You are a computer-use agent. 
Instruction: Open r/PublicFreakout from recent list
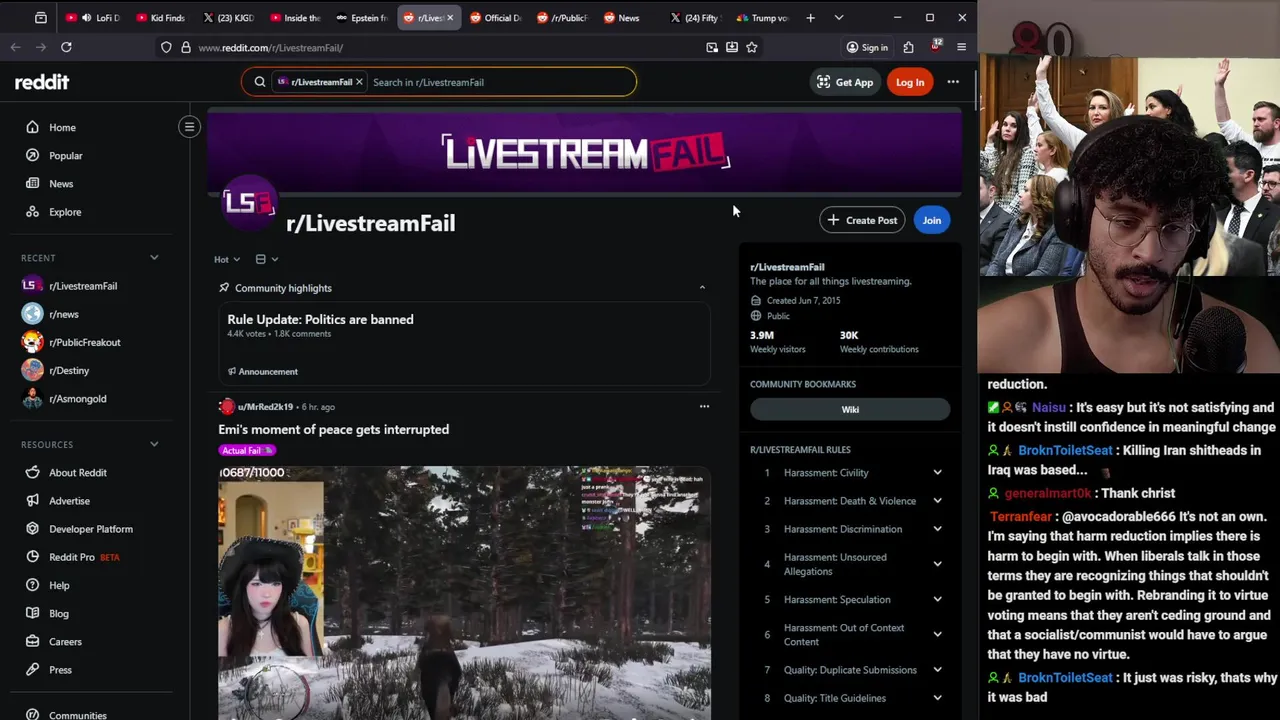[85, 342]
